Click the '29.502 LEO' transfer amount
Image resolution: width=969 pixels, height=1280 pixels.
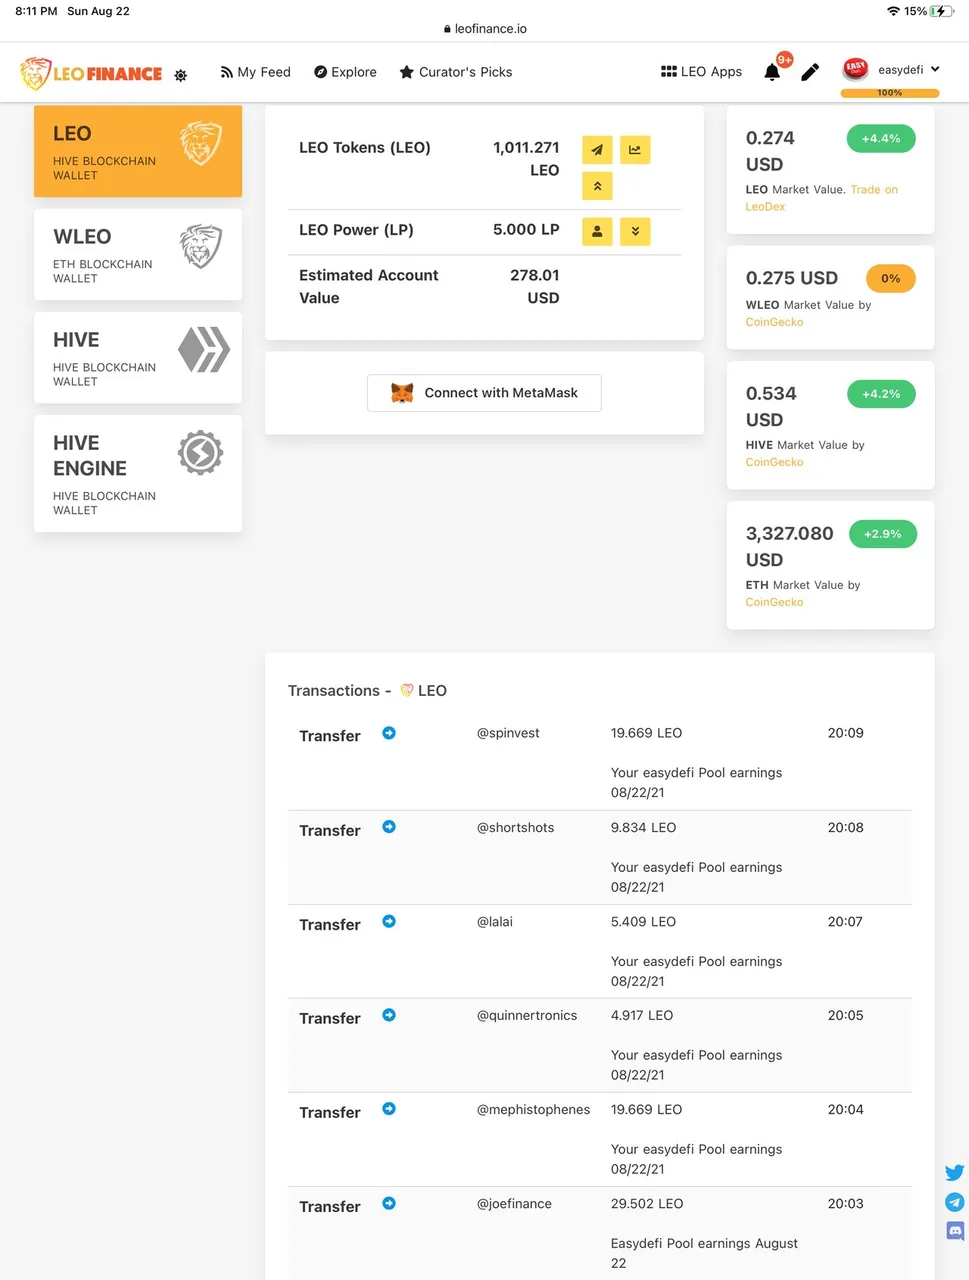(x=647, y=1203)
